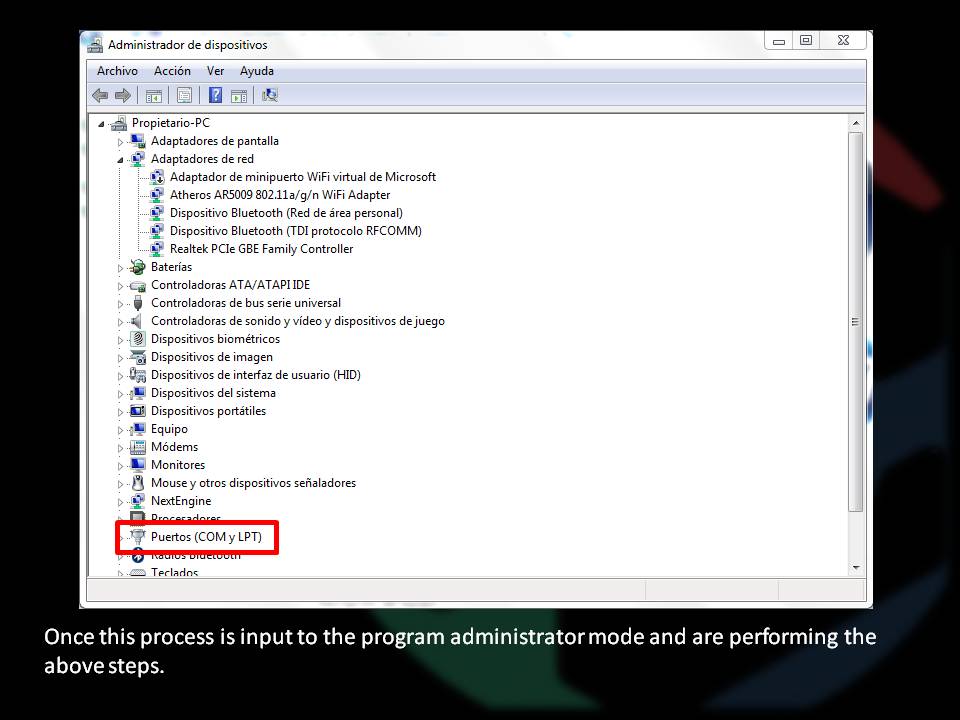Select Adaptador de minipuerto WiFi virtual de Microsoft
Image resolution: width=960 pixels, height=720 pixels.
click(x=302, y=177)
